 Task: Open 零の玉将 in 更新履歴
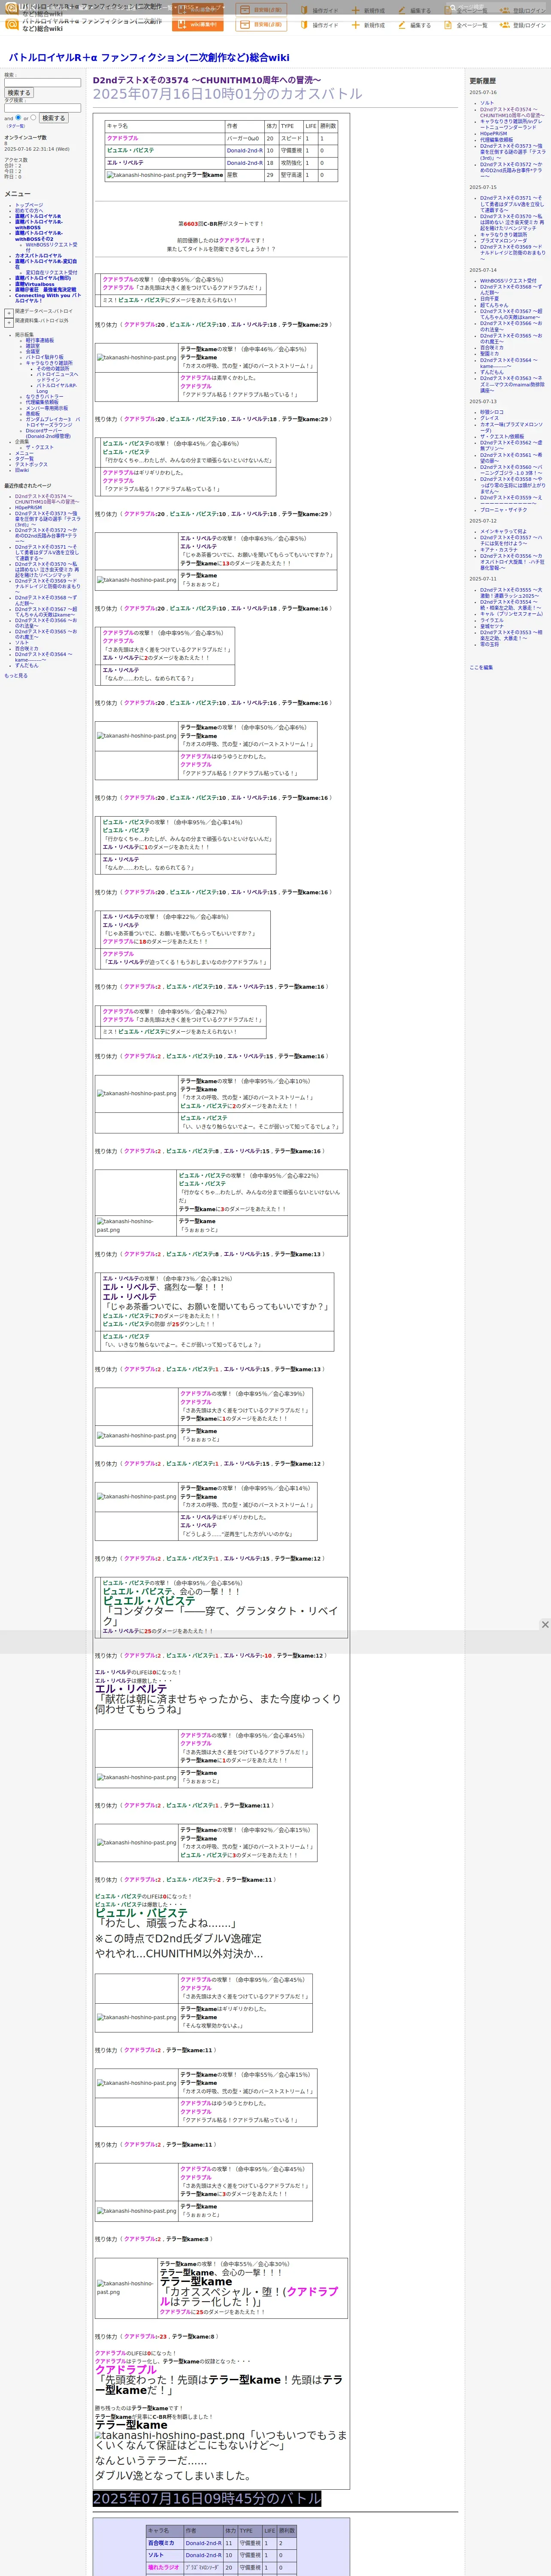click(x=489, y=645)
